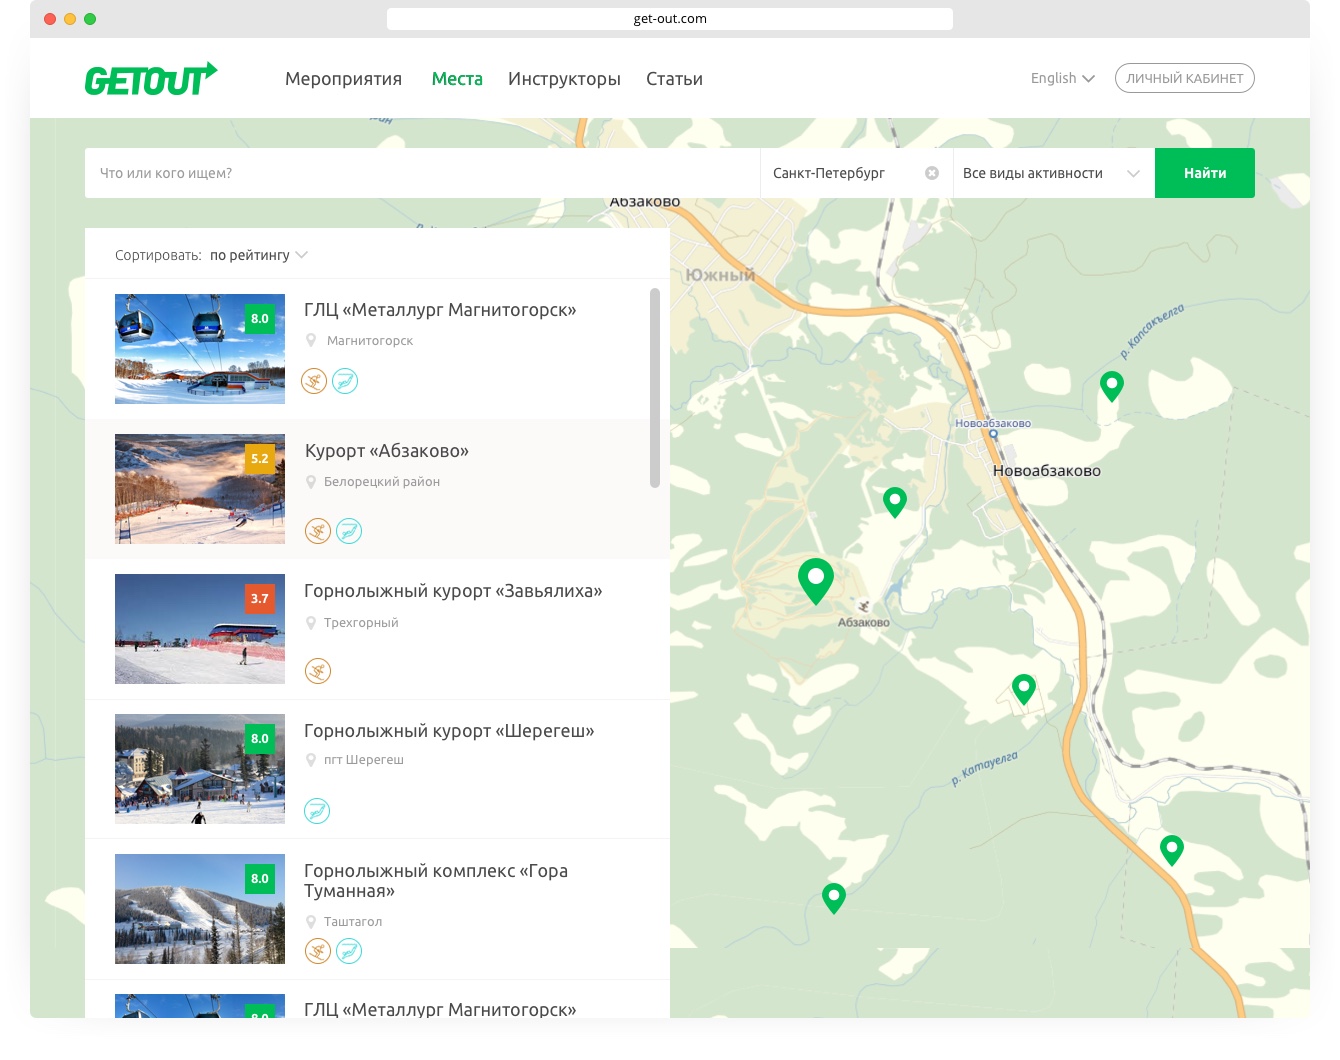Click snowboard icon under Шерегеш

[317, 811]
